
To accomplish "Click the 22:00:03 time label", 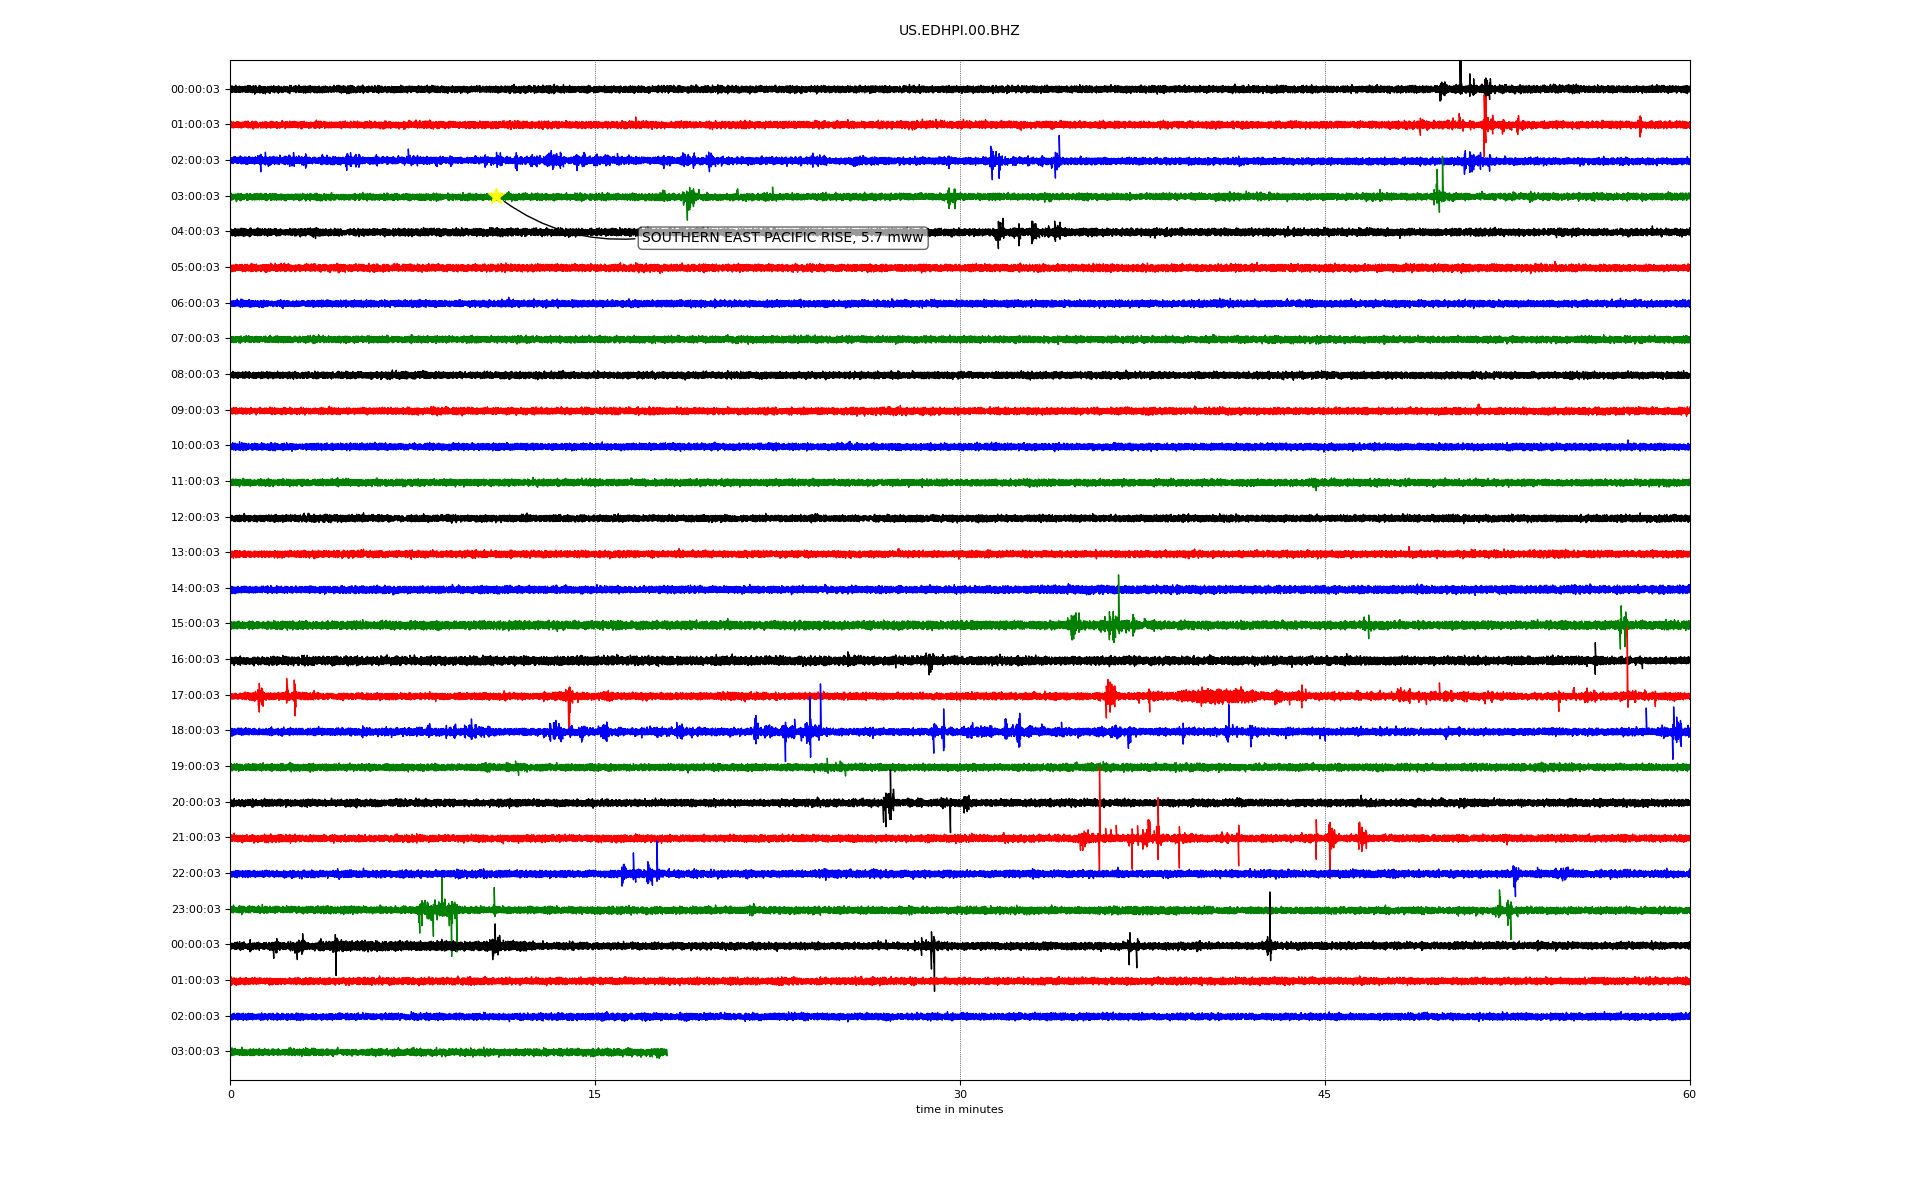I will pos(195,874).
